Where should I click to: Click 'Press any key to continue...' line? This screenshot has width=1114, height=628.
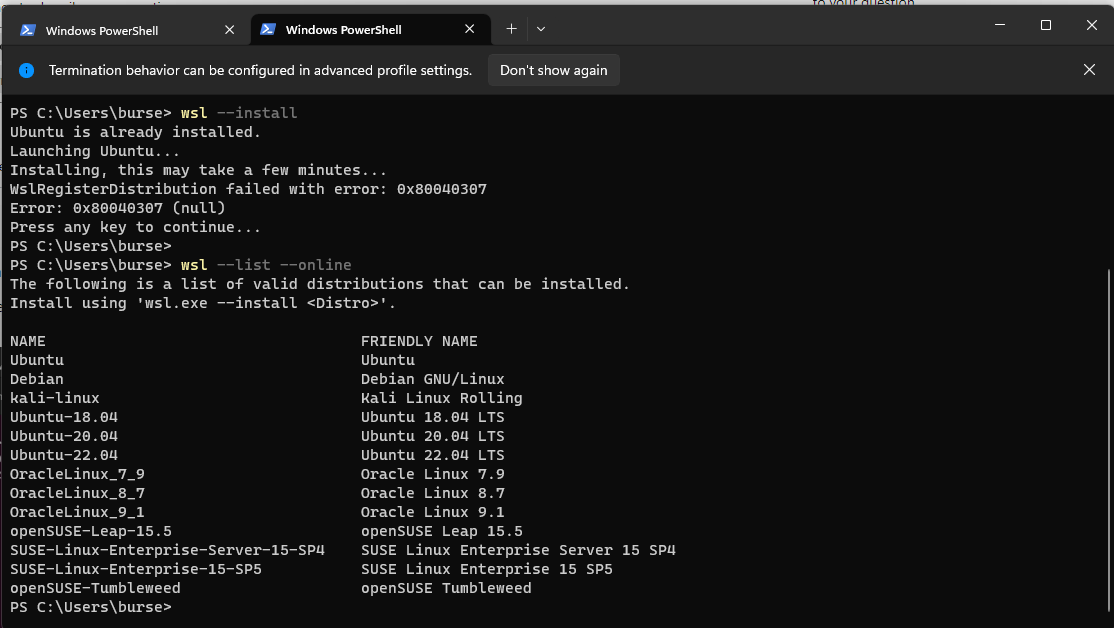coord(135,227)
